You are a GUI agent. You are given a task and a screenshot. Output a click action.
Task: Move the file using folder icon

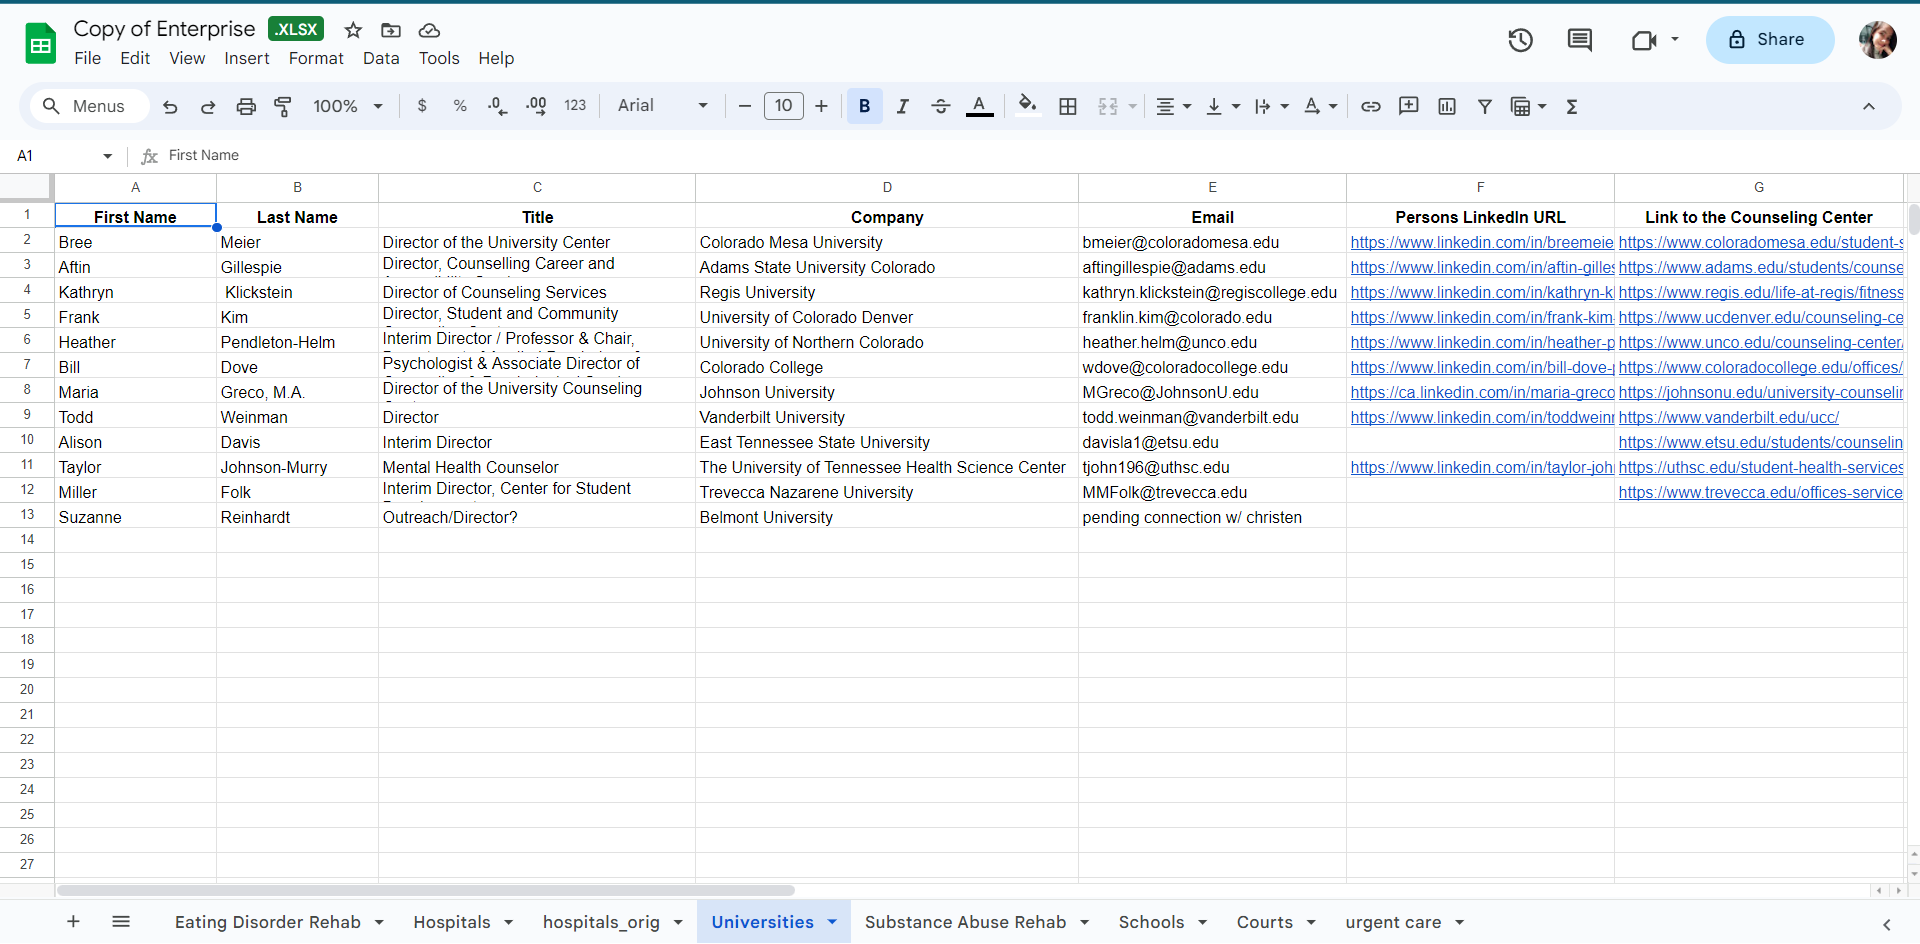(391, 30)
